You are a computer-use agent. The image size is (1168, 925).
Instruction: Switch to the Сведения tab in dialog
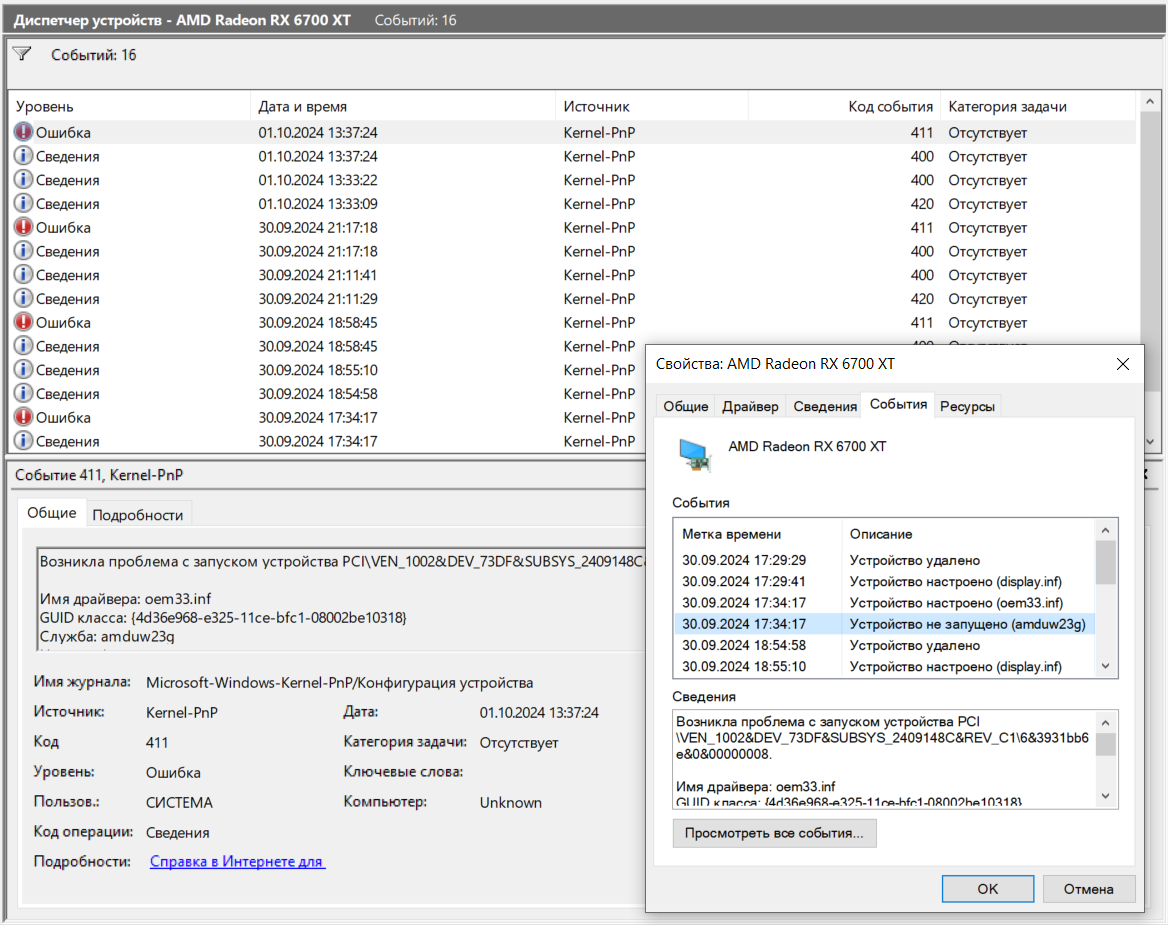coord(825,407)
